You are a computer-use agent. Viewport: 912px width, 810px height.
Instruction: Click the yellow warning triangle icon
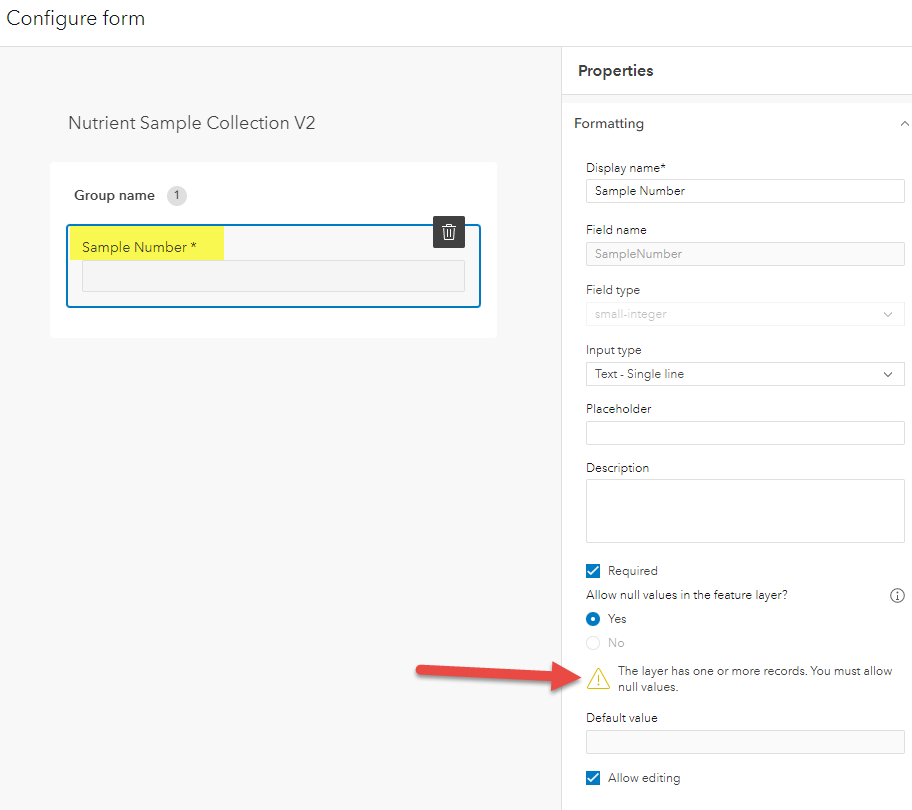[598, 679]
